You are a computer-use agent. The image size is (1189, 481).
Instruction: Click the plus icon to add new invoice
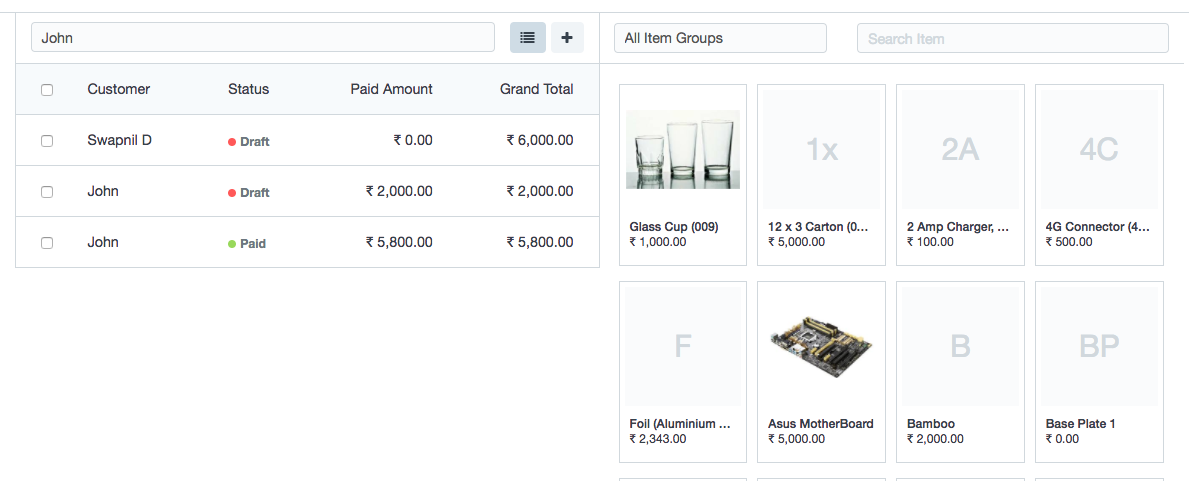pos(567,38)
